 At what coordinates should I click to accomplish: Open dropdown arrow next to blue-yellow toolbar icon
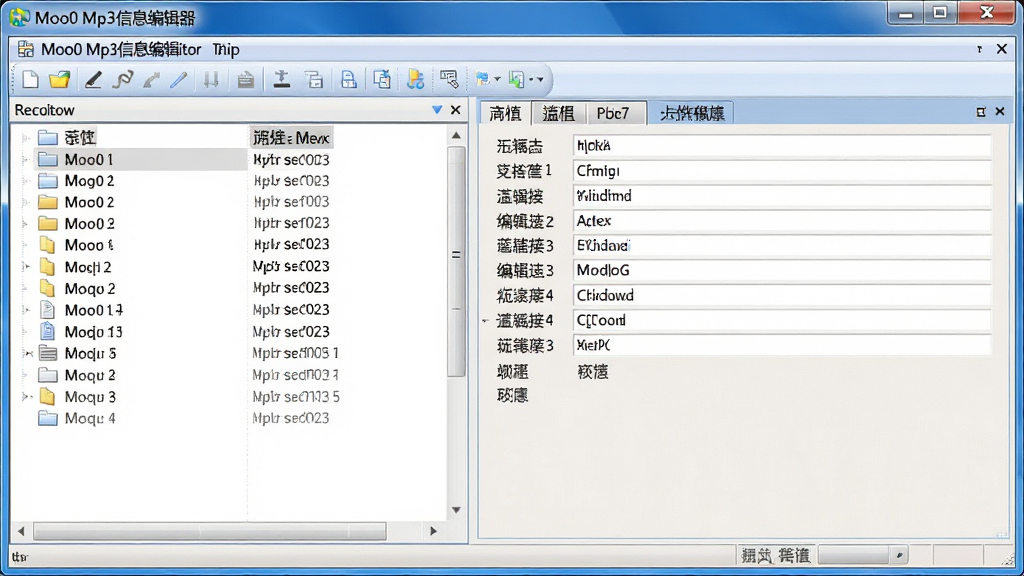(498, 80)
